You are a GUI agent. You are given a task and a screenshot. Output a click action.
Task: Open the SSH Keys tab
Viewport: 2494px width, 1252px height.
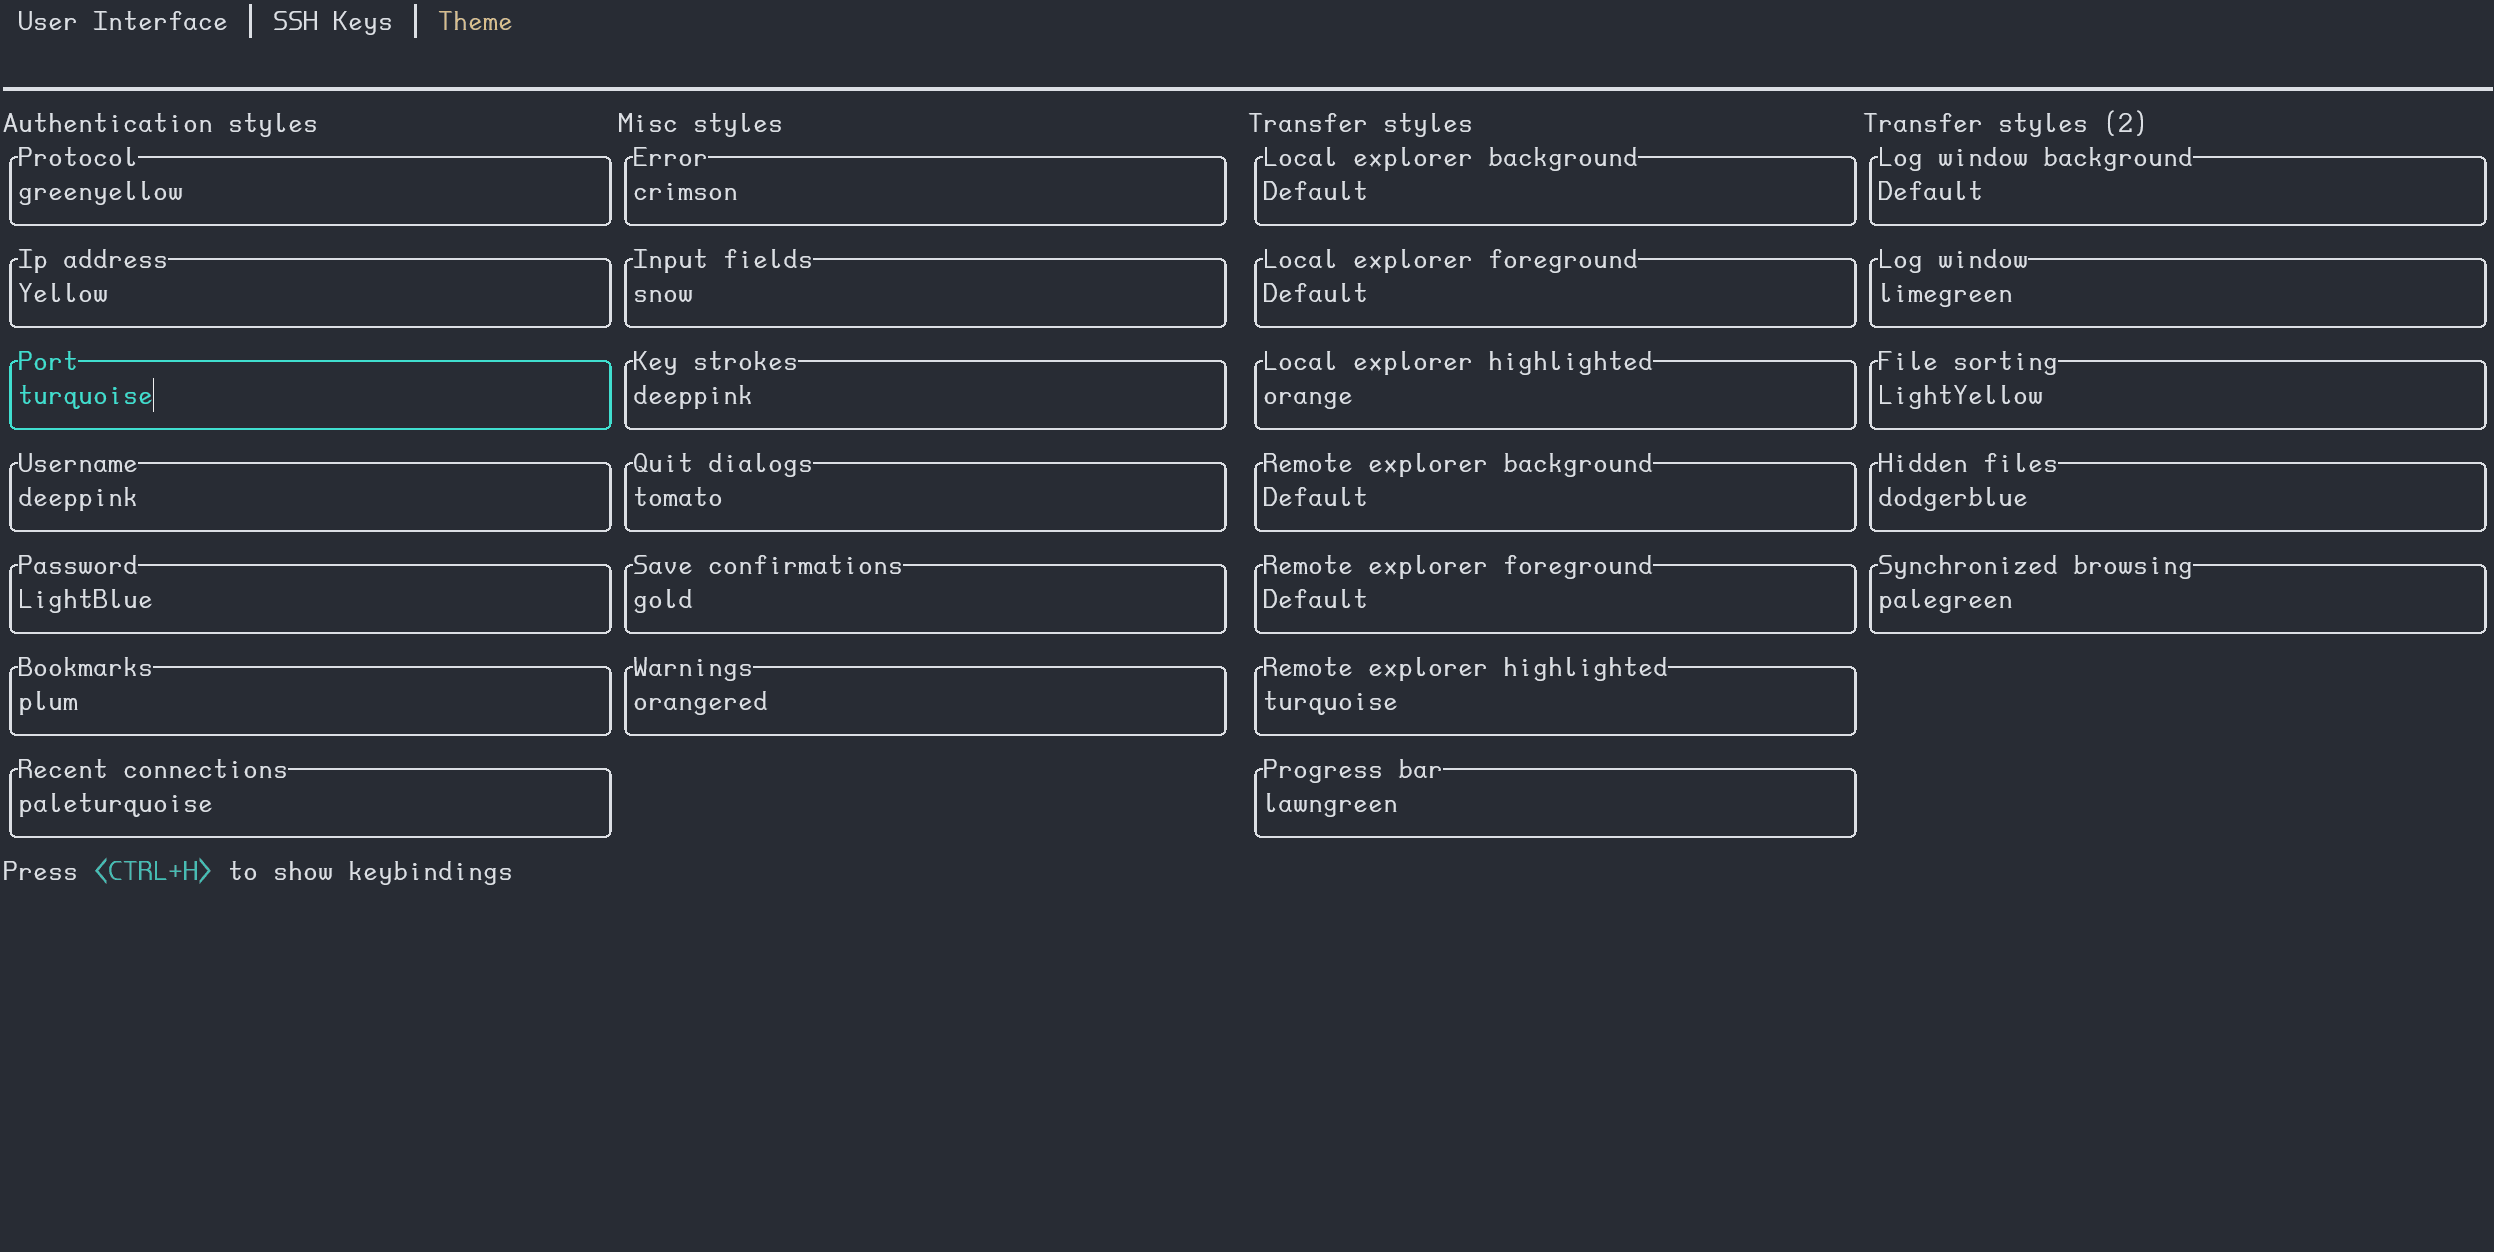332,22
